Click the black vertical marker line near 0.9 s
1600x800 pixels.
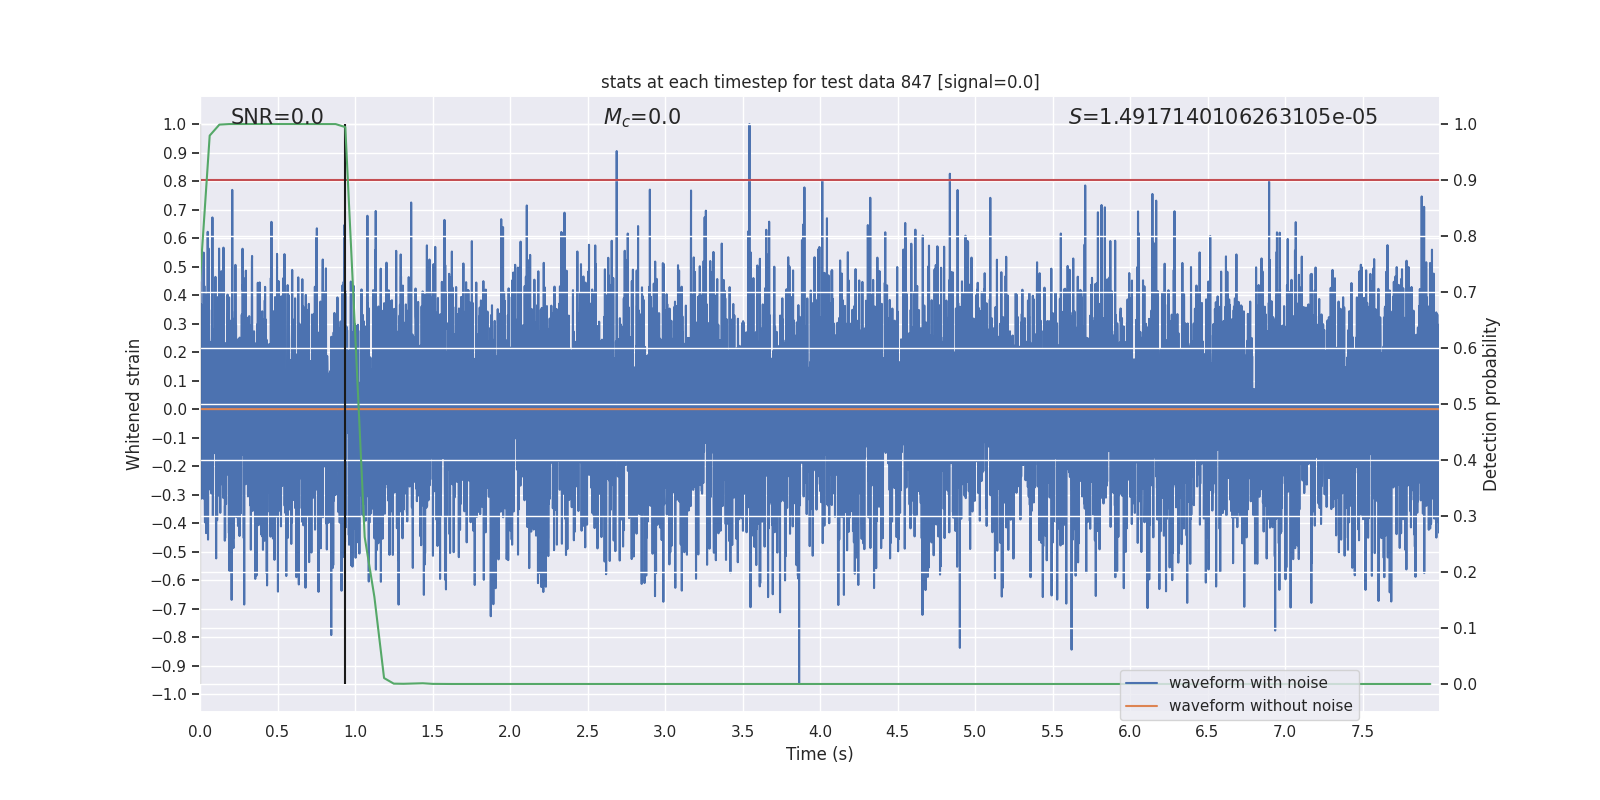(345, 404)
